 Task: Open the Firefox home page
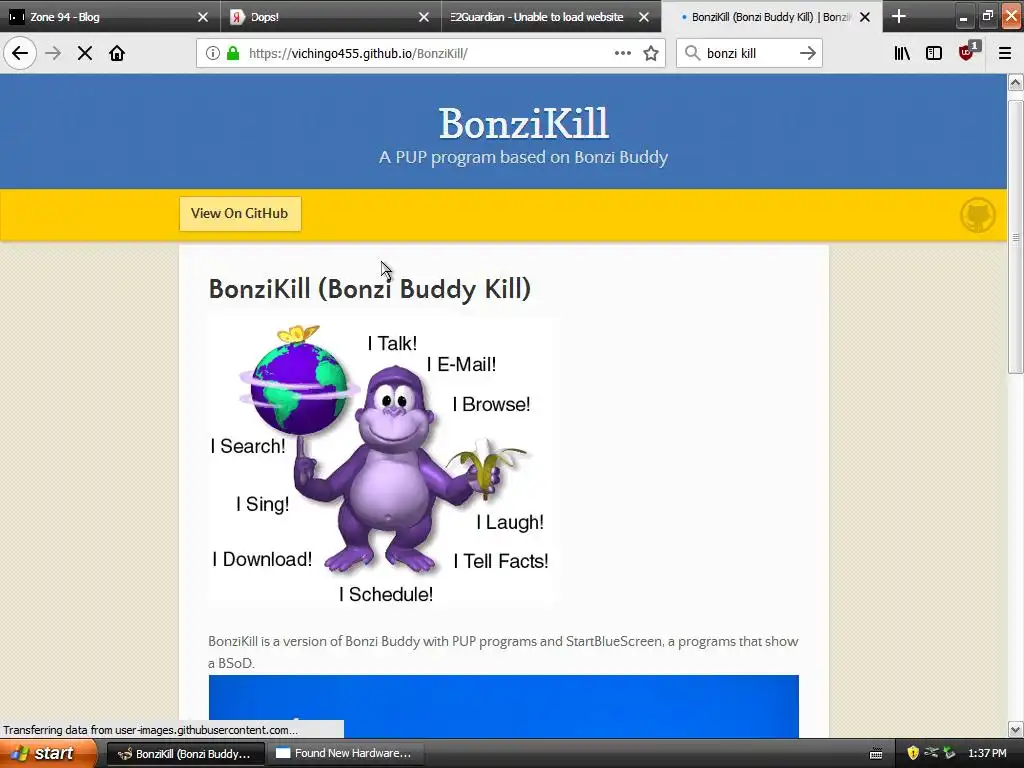coord(117,53)
